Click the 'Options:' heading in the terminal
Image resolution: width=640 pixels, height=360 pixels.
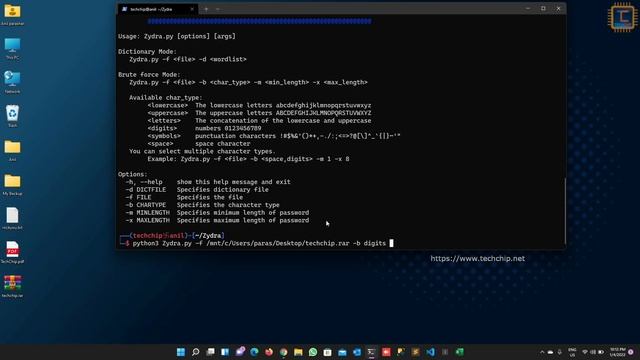[133, 174]
